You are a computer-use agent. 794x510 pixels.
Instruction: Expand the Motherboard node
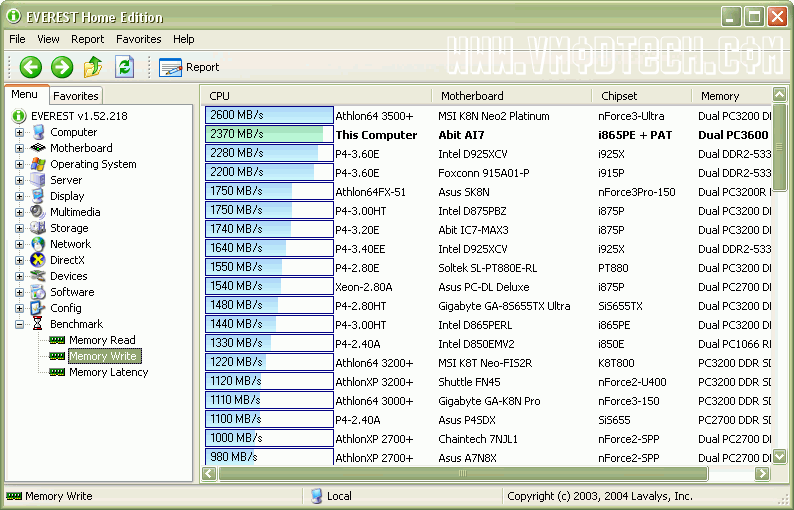coord(19,148)
